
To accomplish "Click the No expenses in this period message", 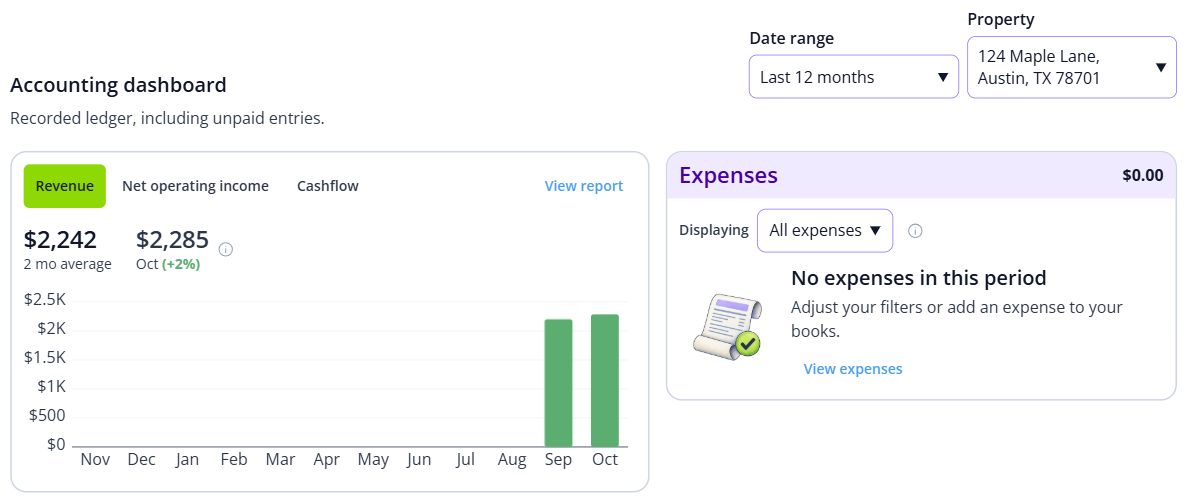I will (x=919, y=278).
